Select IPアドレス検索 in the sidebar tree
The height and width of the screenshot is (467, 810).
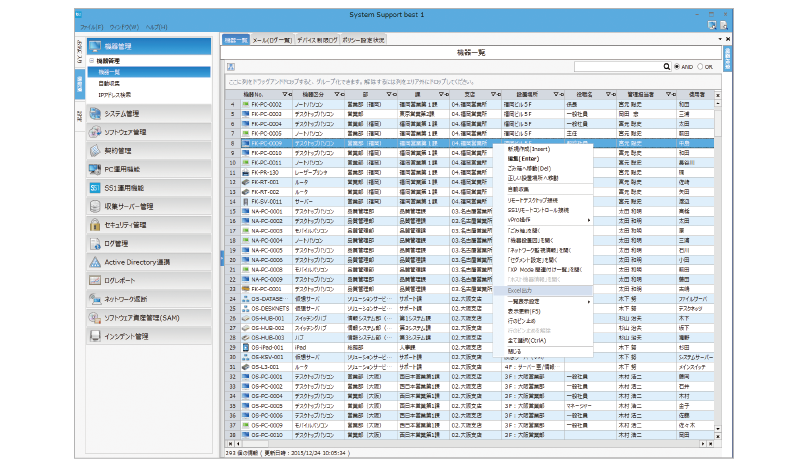point(115,95)
